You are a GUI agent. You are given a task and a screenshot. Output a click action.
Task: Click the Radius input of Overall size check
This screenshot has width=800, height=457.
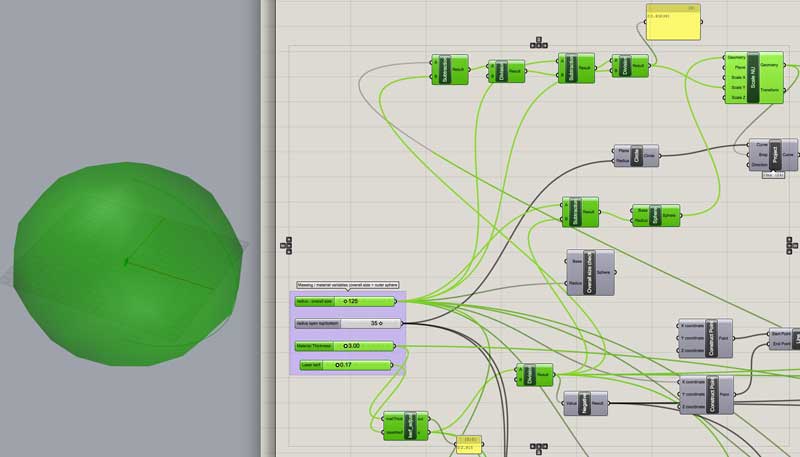(x=576, y=283)
